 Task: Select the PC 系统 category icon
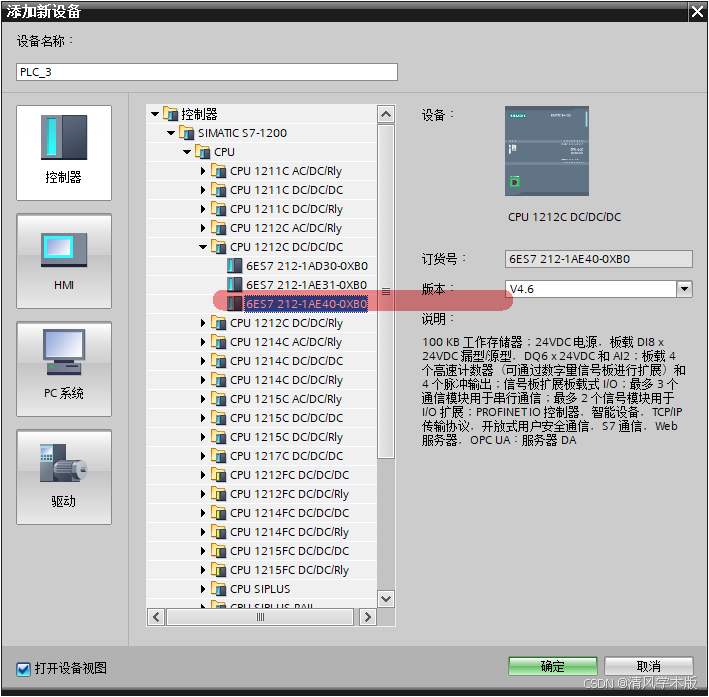64,369
